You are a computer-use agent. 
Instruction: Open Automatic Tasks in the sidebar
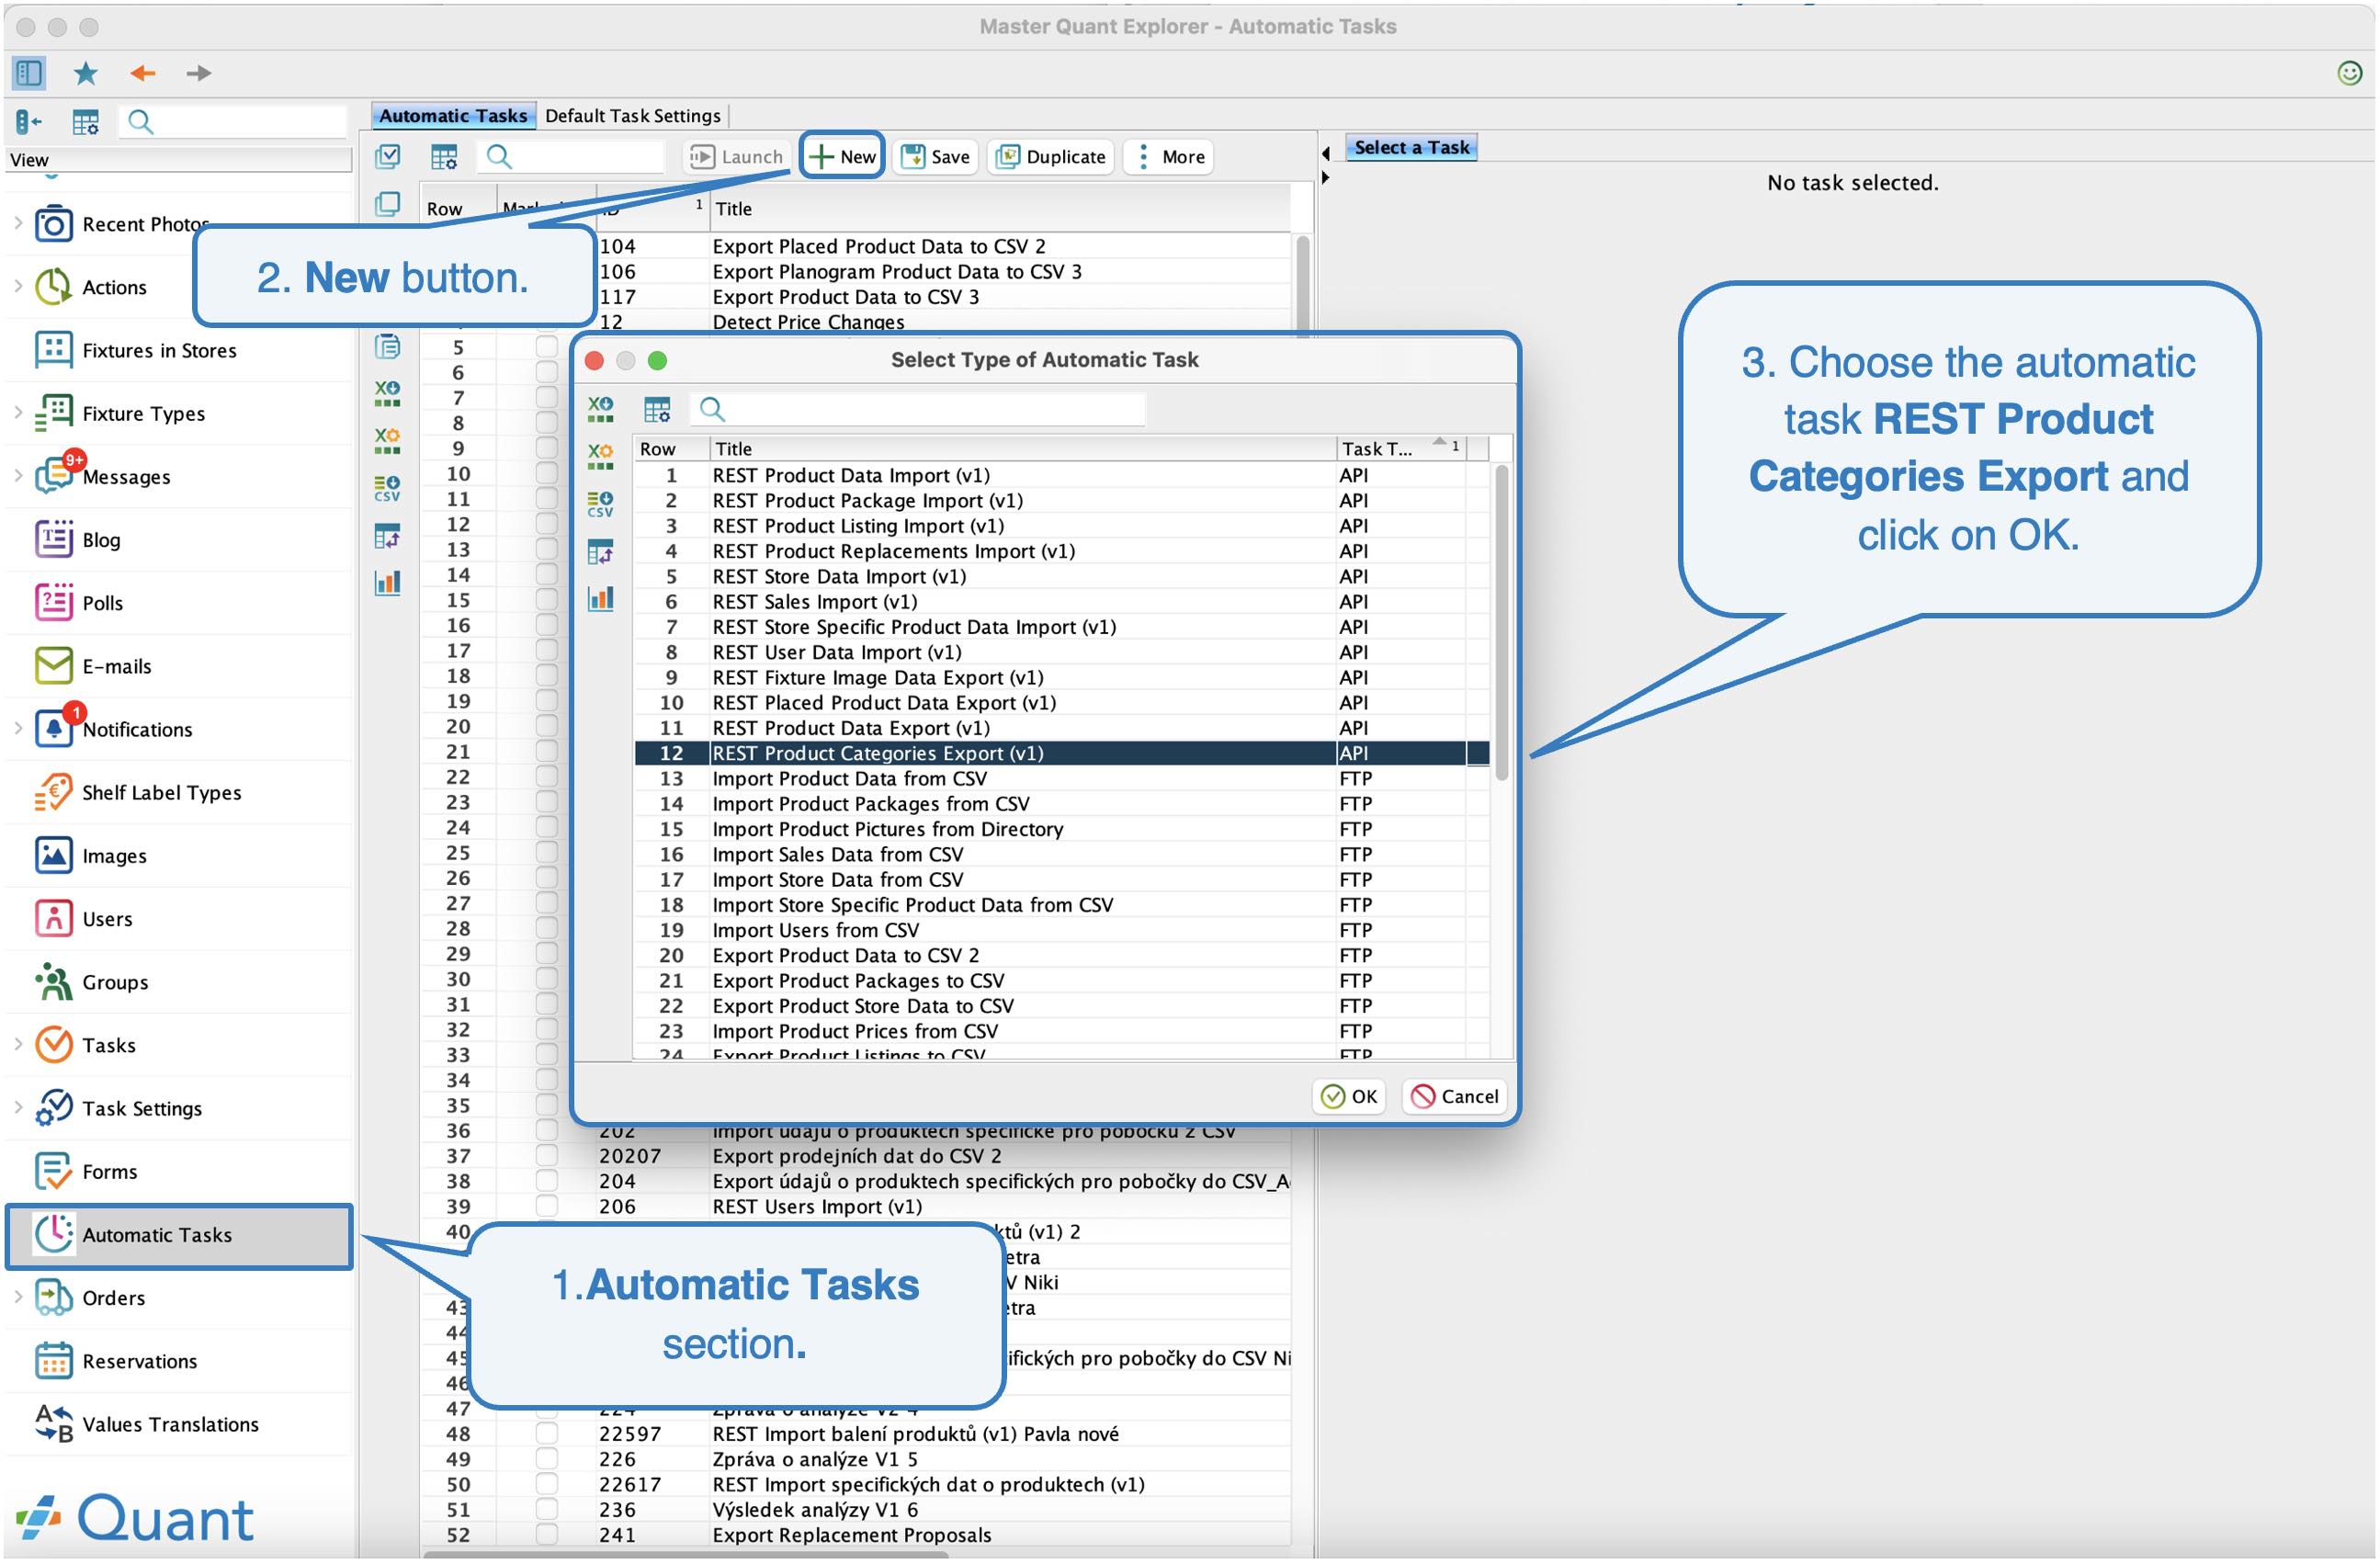(x=178, y=1236)
